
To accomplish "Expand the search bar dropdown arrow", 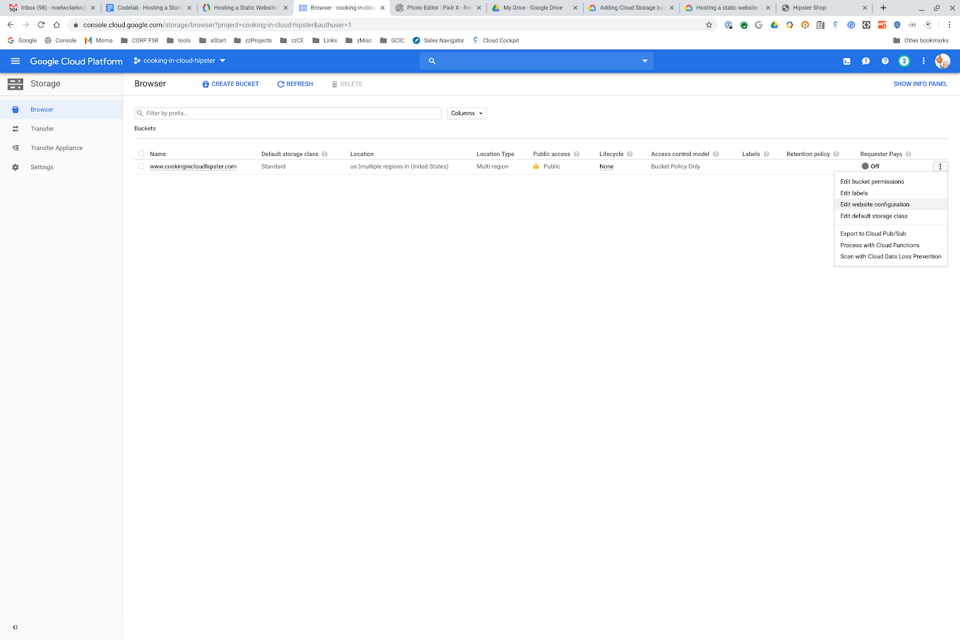I will point(646,60).
